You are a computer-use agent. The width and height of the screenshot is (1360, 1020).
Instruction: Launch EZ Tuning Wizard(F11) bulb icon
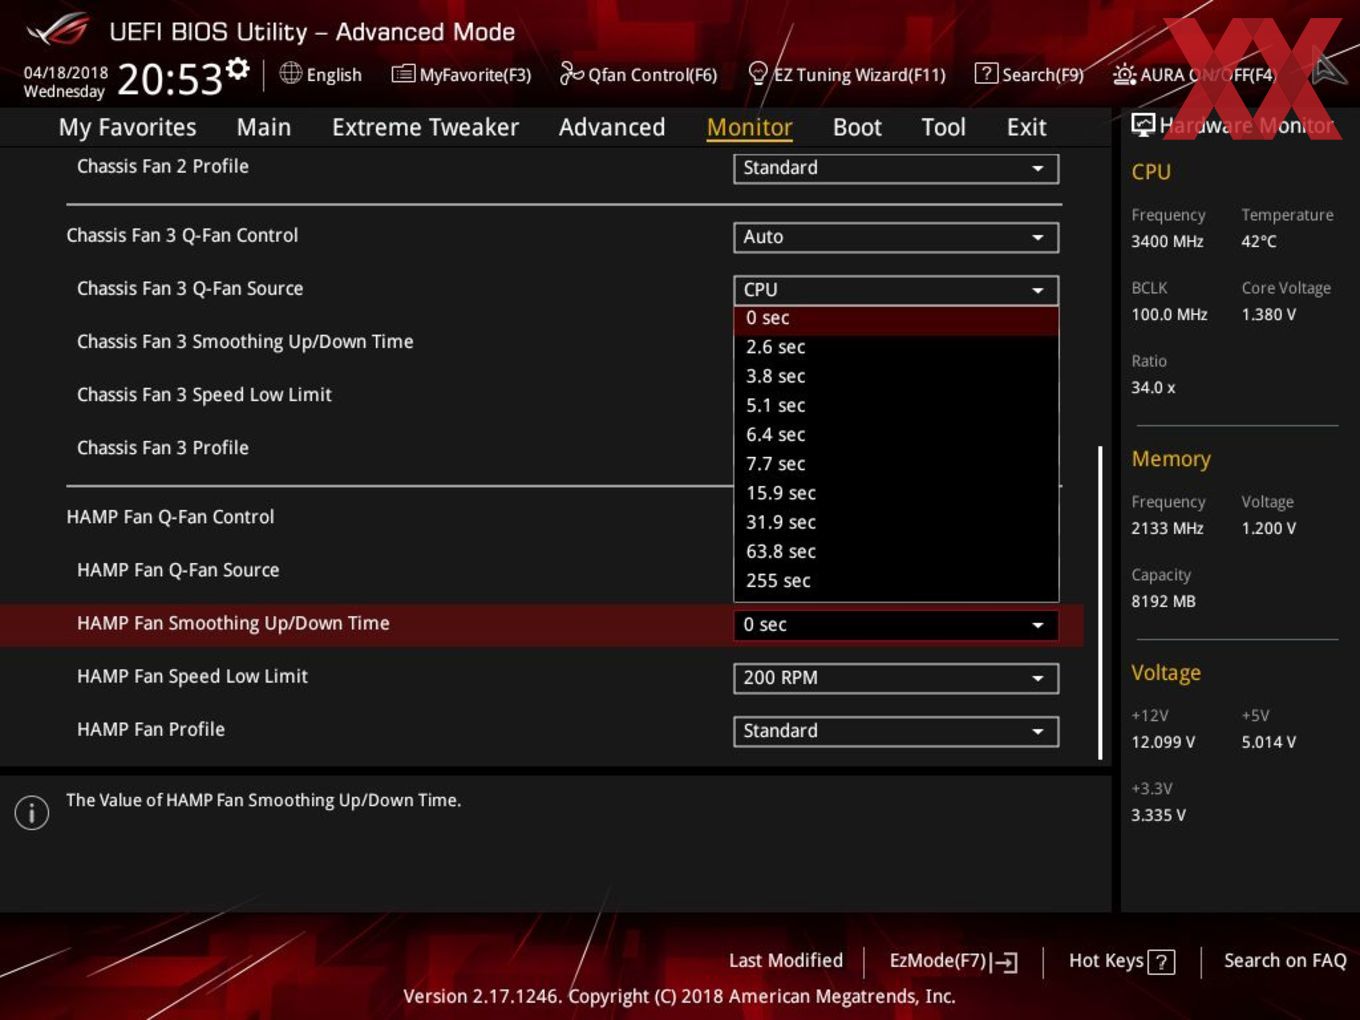click(758, 73)
